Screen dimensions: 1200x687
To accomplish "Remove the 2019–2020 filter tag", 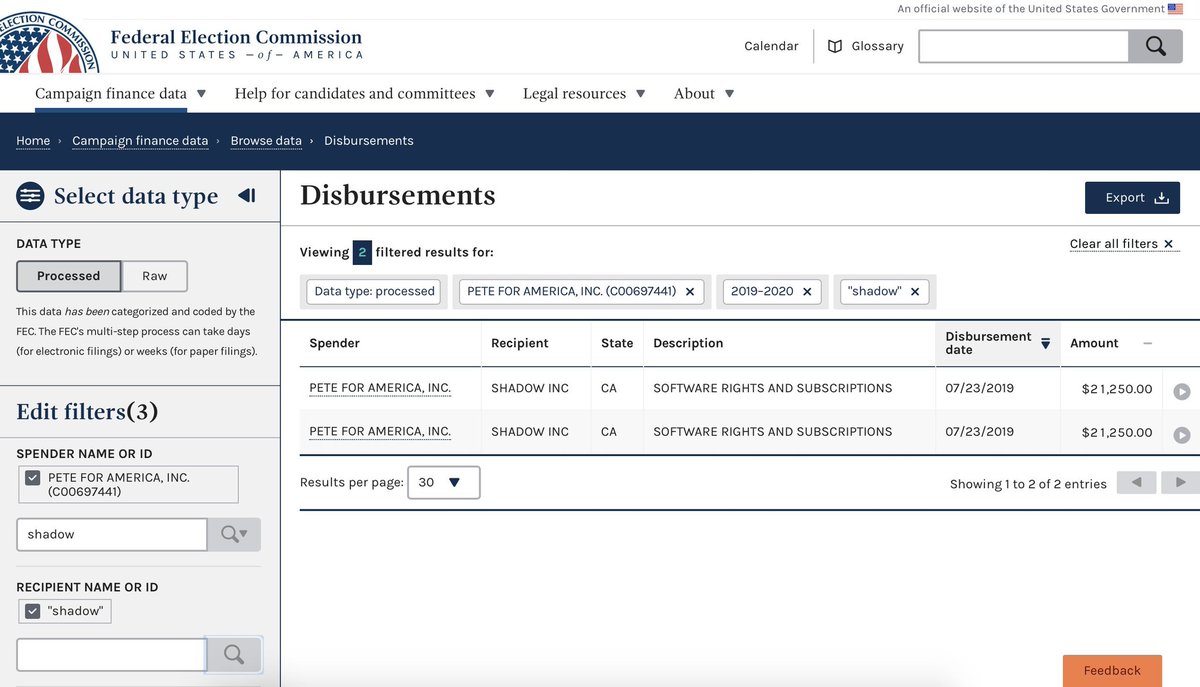I will pyautogui.click(x=807, y=291).
